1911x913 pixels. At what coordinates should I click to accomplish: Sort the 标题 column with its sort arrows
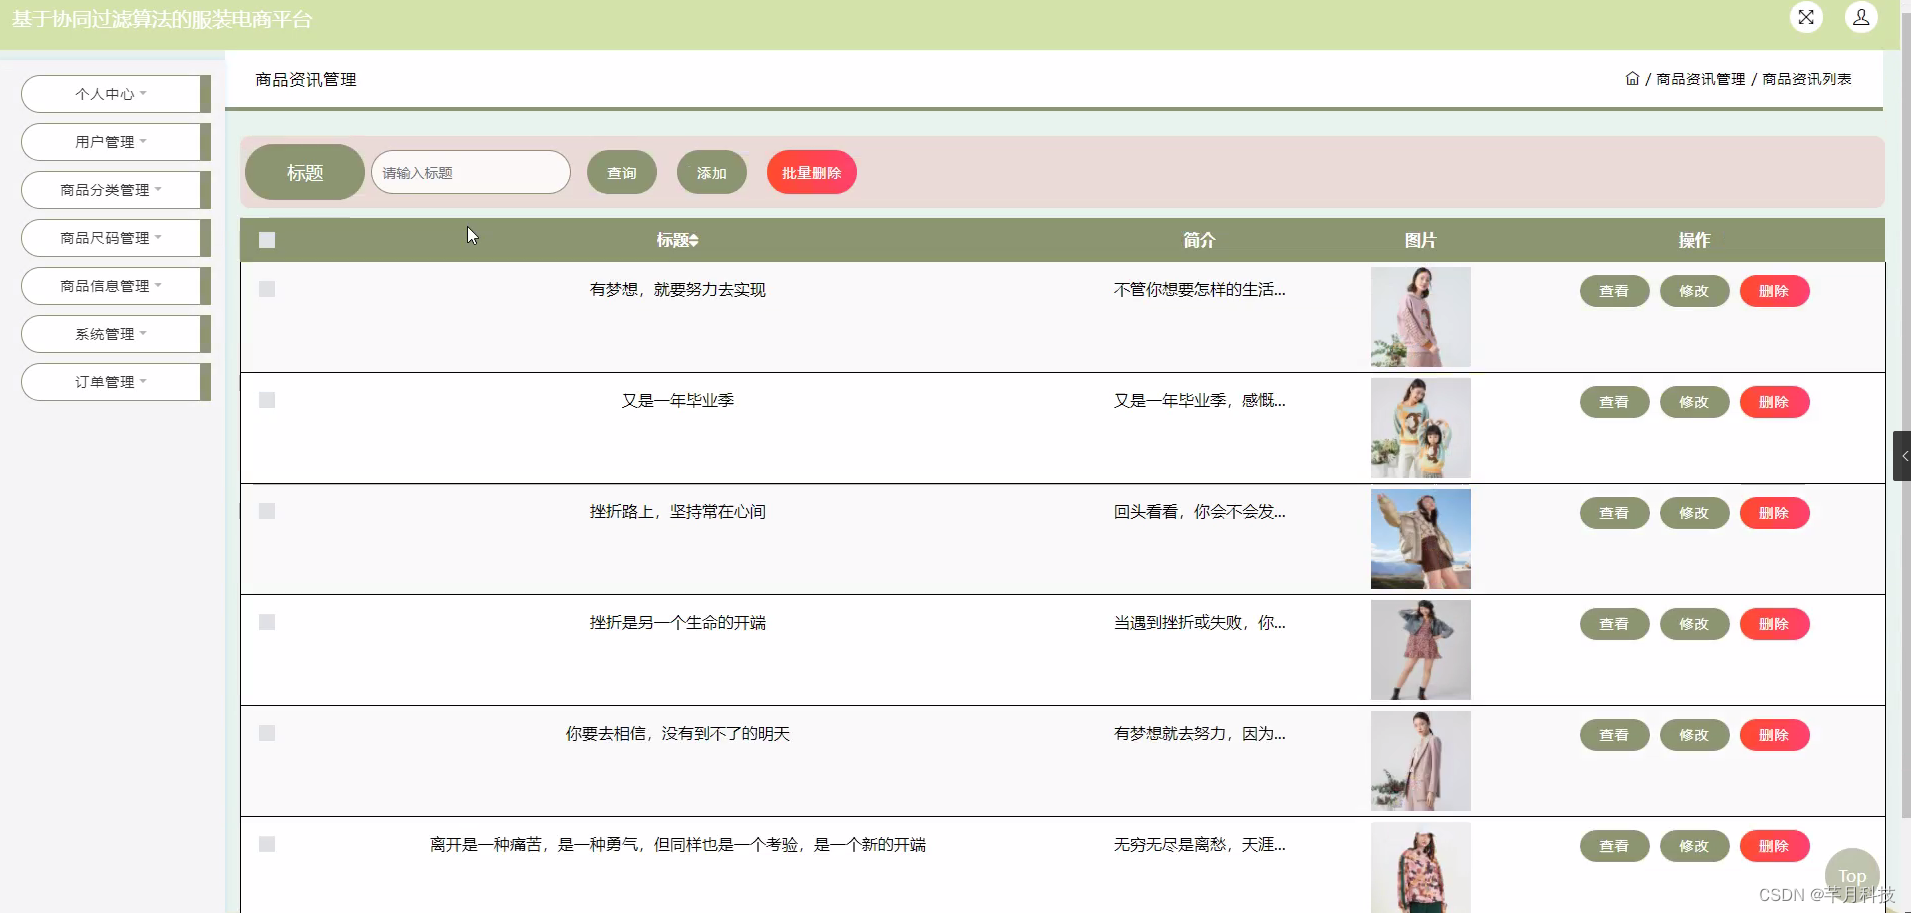(x=694, y=240)
